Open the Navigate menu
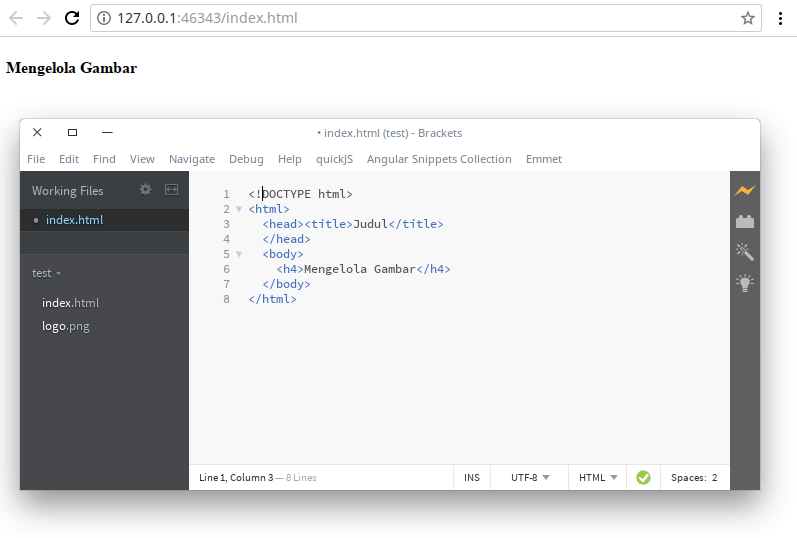 [x=192, y=159]
